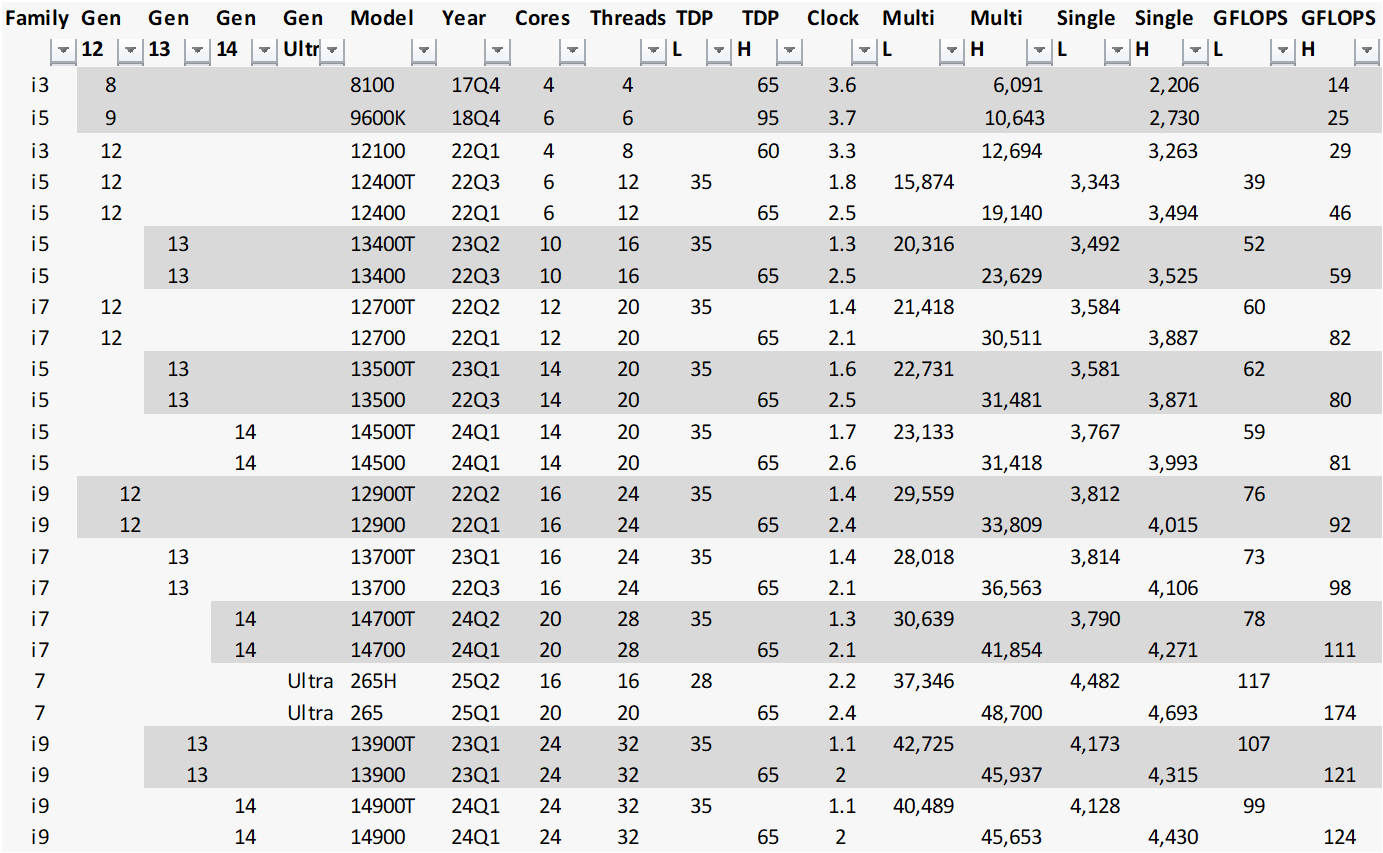Open the Gen 14 column filter dropdown
Image resolution: width=1383 pixels, height=853 pixels.
coord(264,50)
